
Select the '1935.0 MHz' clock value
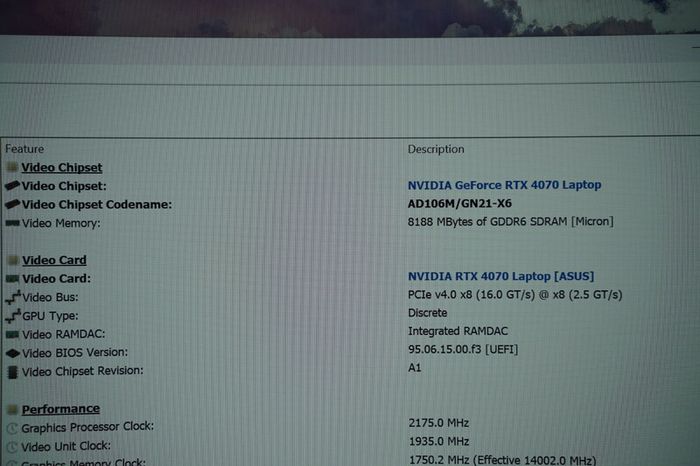[x=439, y=441]
